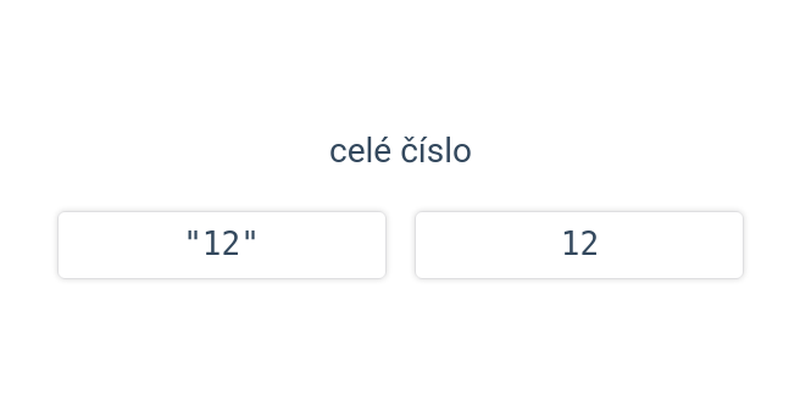
Task: Pick the string "12" answer
Action: pyautogui.click(x=222, y=244)
